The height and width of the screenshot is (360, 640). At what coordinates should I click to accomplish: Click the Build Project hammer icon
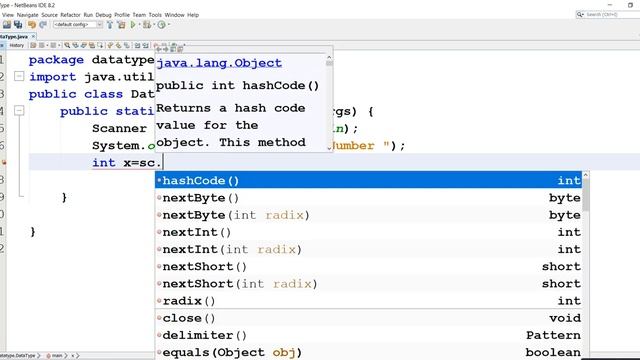coord(110,24)
